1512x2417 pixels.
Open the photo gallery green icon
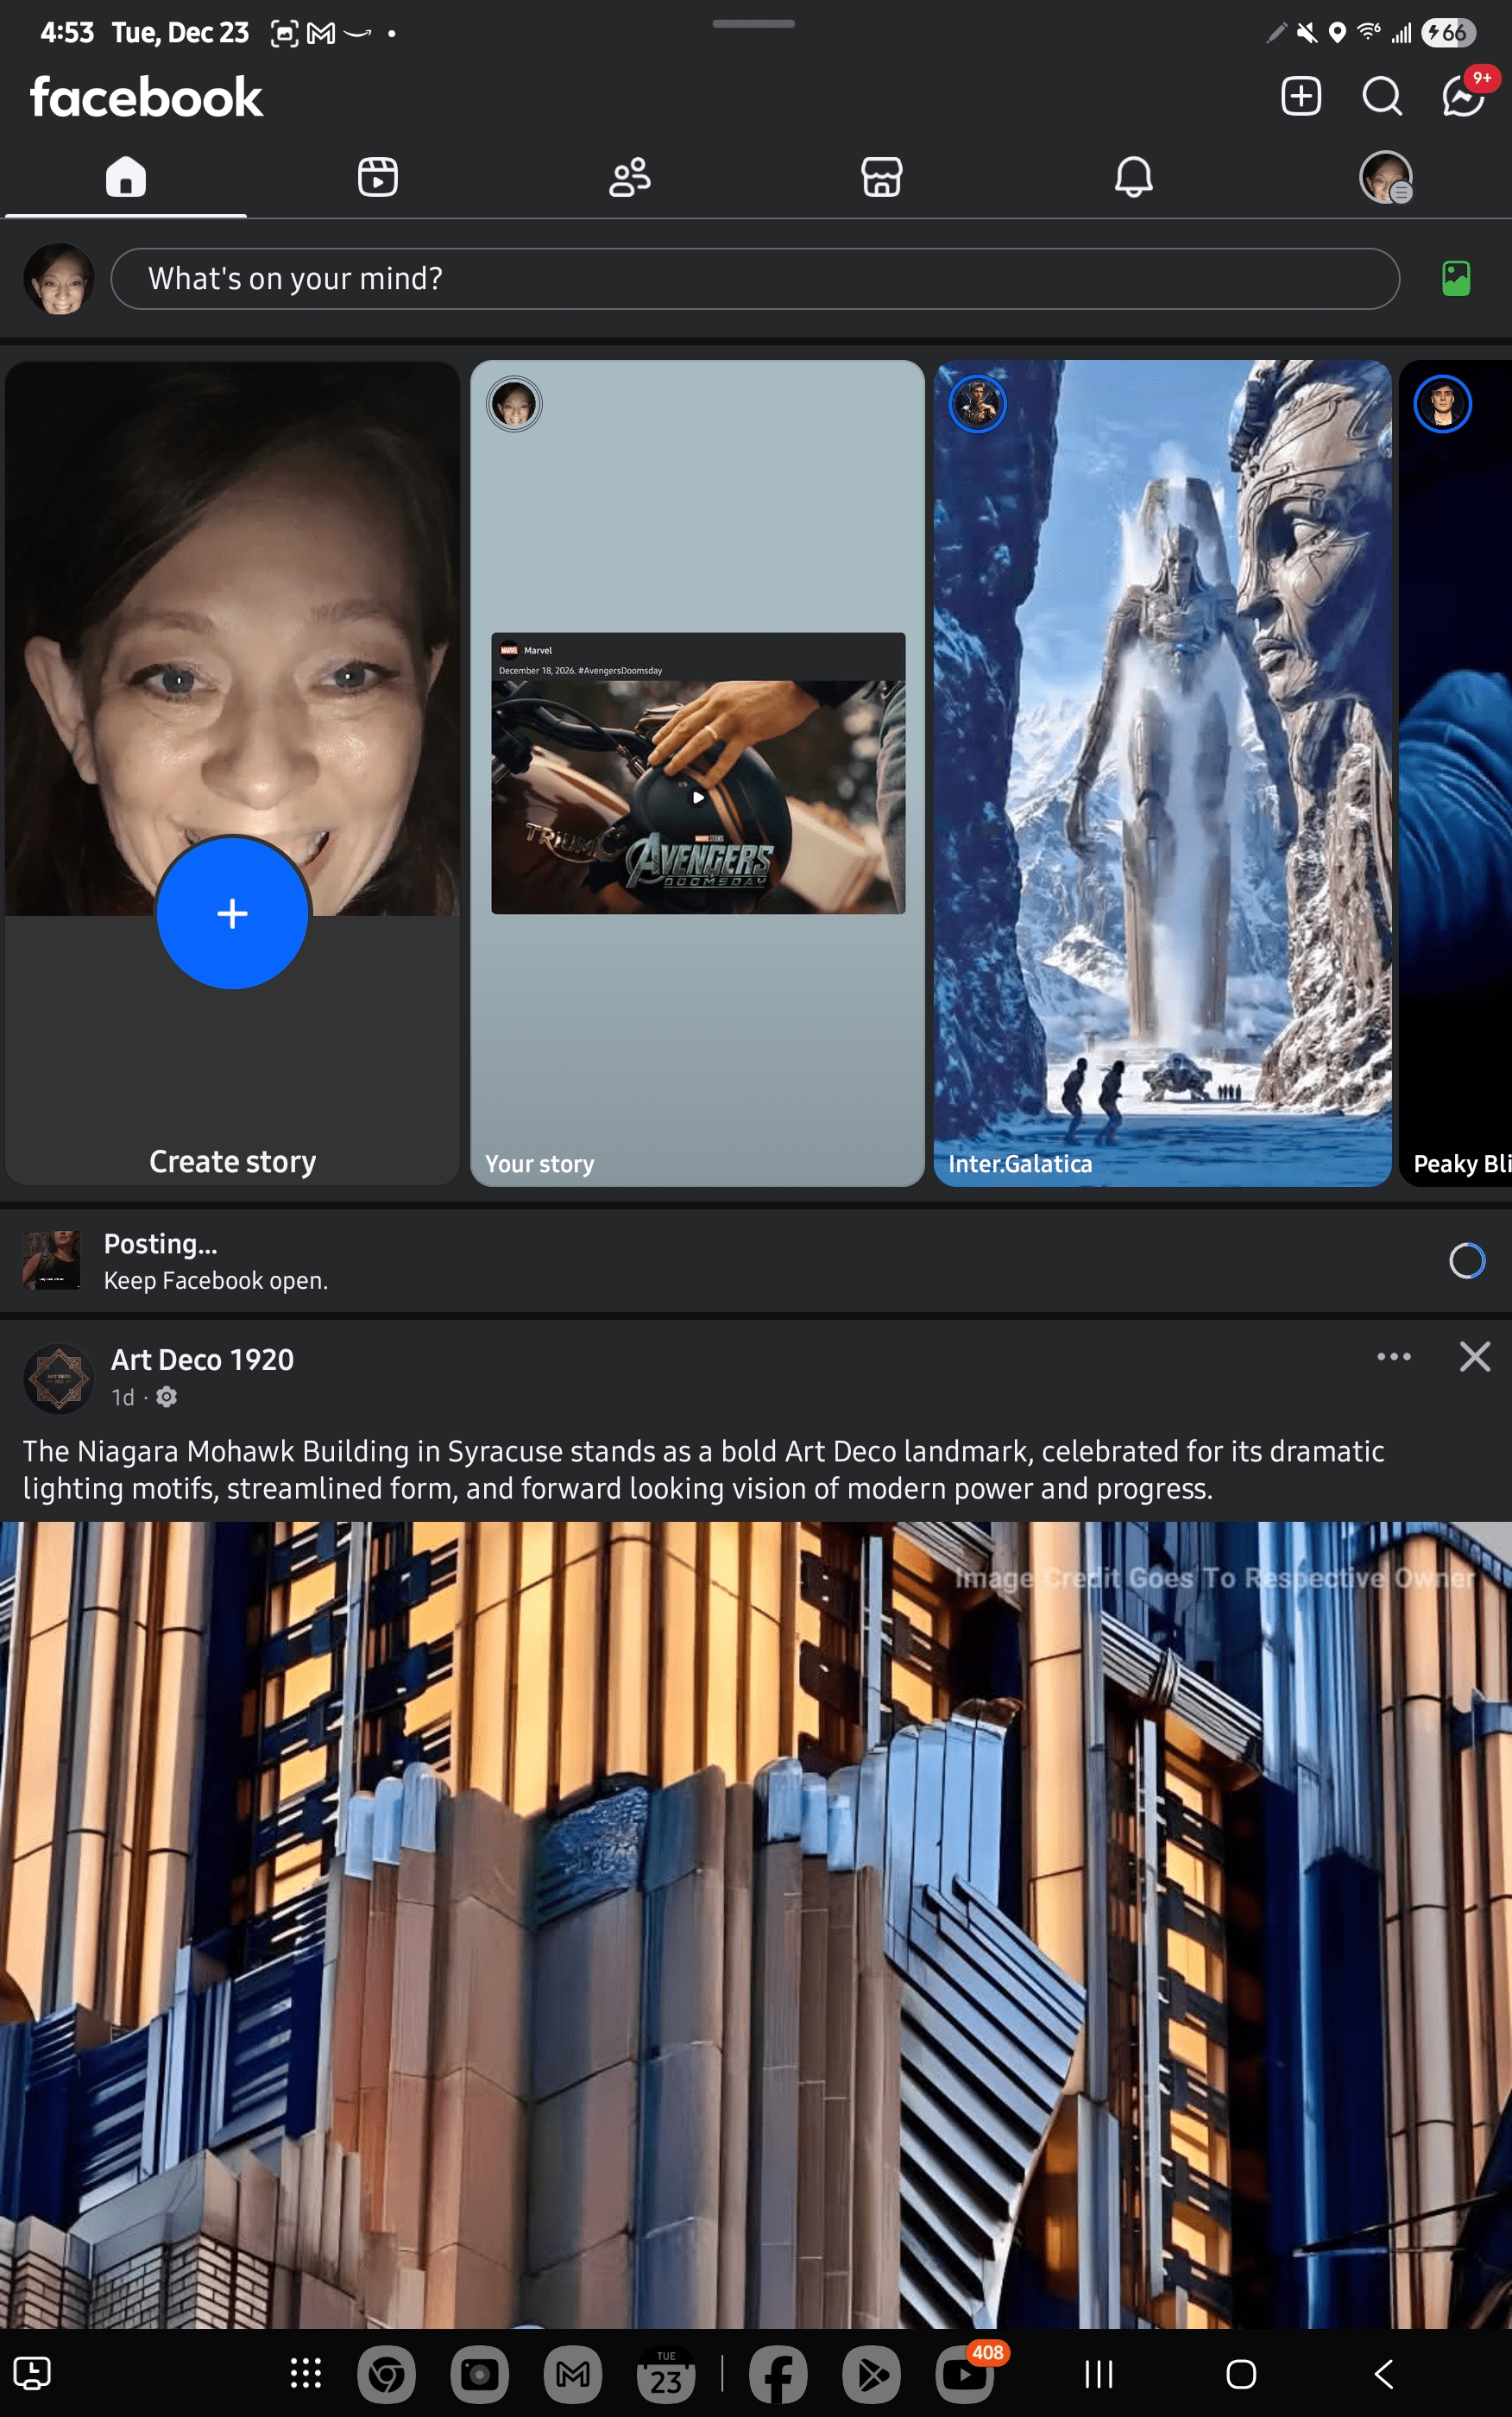point(1455,278)
